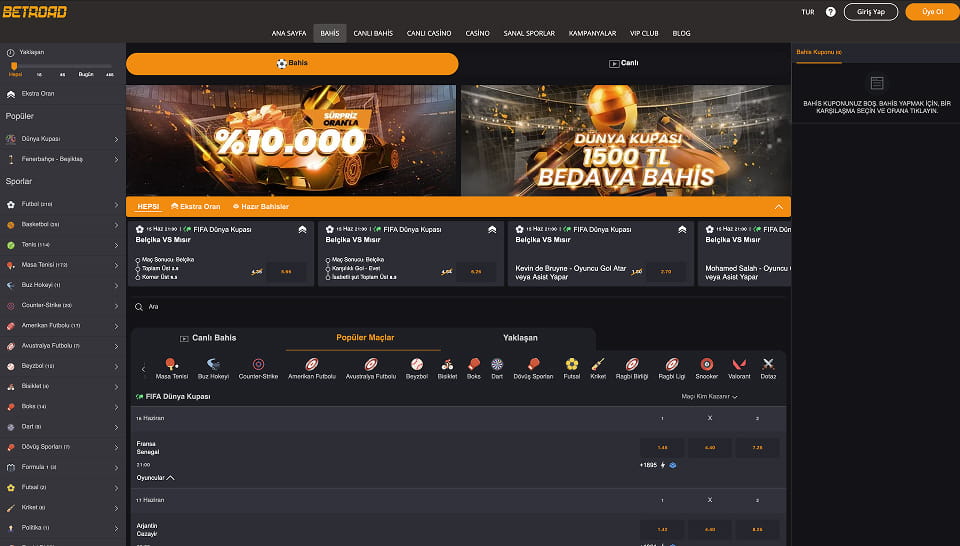This screenshot has width=960, height=546.
Task: Open VIP CLUB in top navigation
Action: [644, 33]
